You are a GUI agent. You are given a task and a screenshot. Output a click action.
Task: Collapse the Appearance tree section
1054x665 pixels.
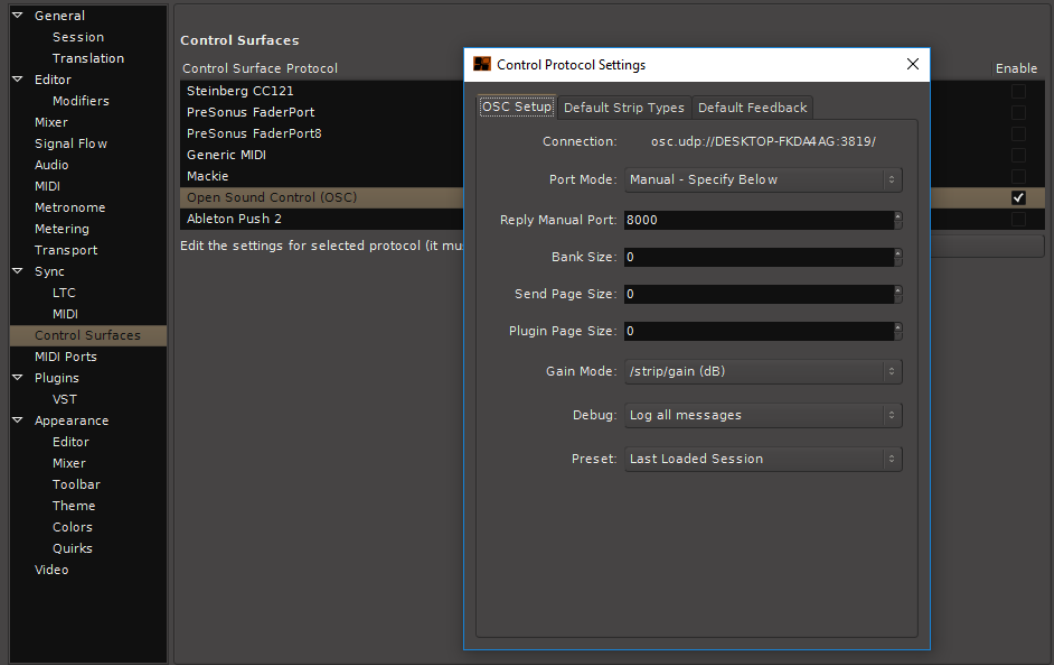point(15,421)
